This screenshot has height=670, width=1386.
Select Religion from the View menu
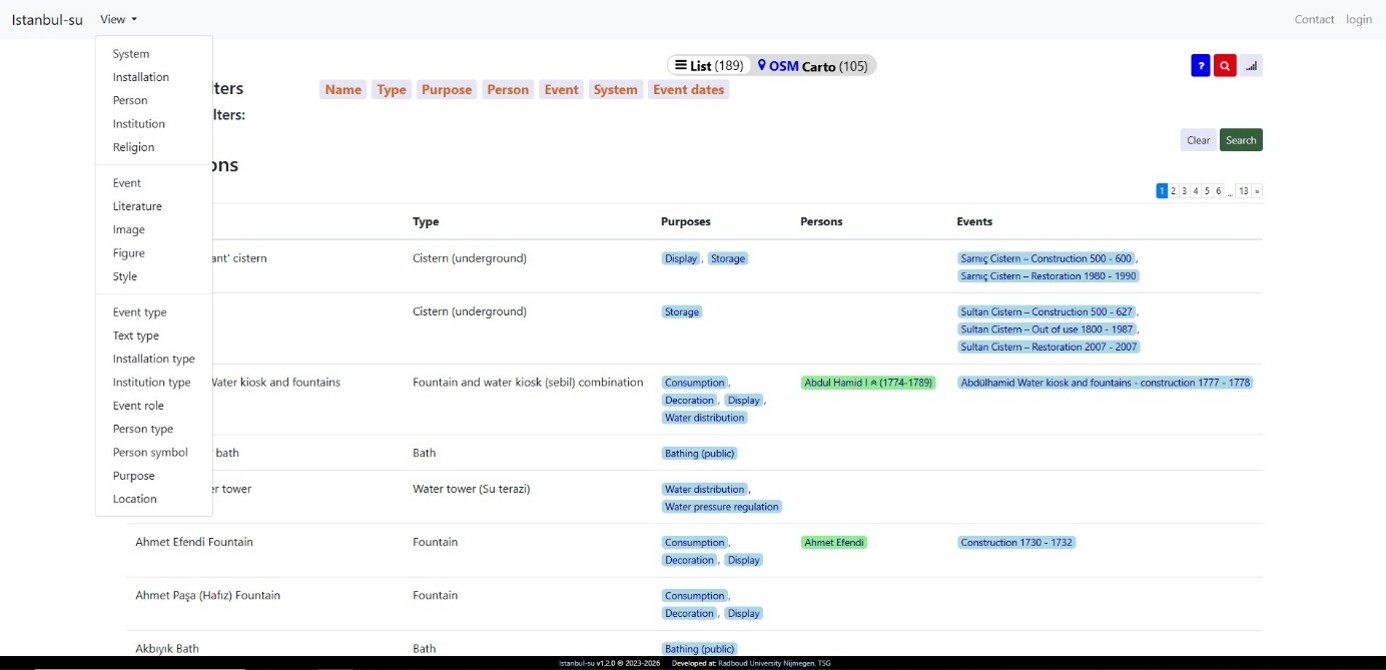134,147
